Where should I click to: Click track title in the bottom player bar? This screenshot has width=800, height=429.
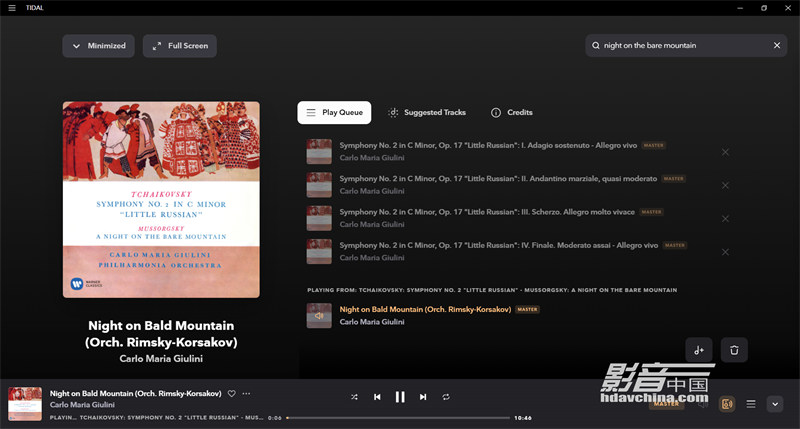point(135,393)
